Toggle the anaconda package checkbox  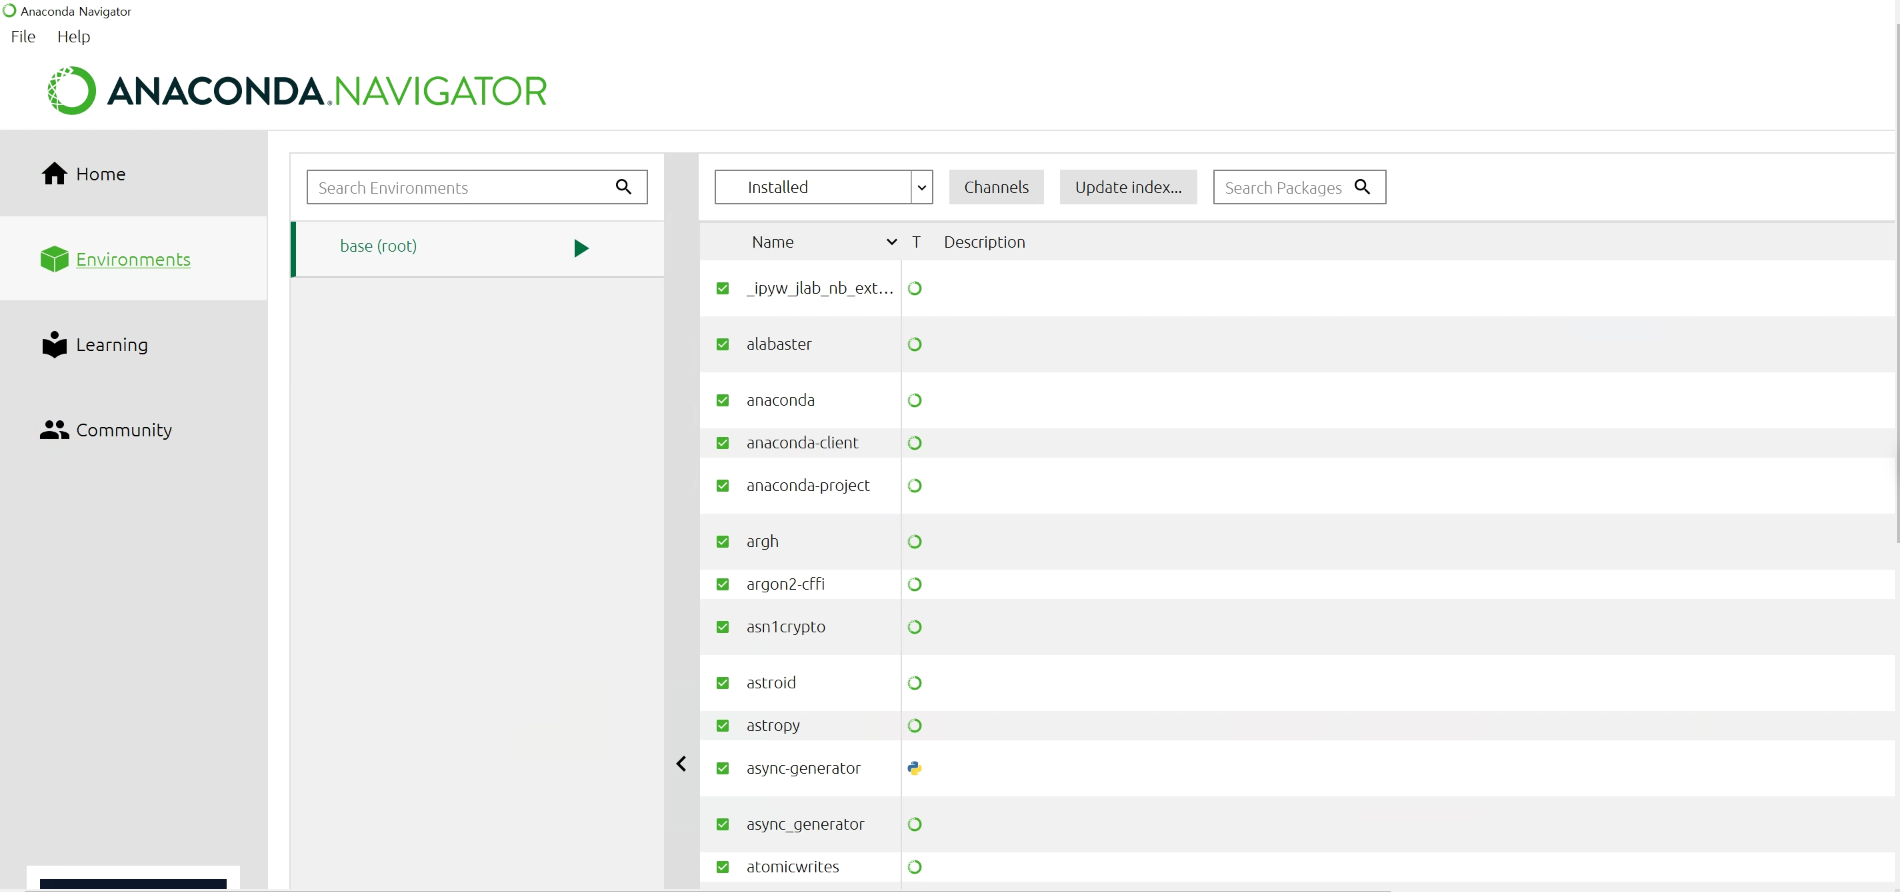pyautogui.click(x=723, y=400)
